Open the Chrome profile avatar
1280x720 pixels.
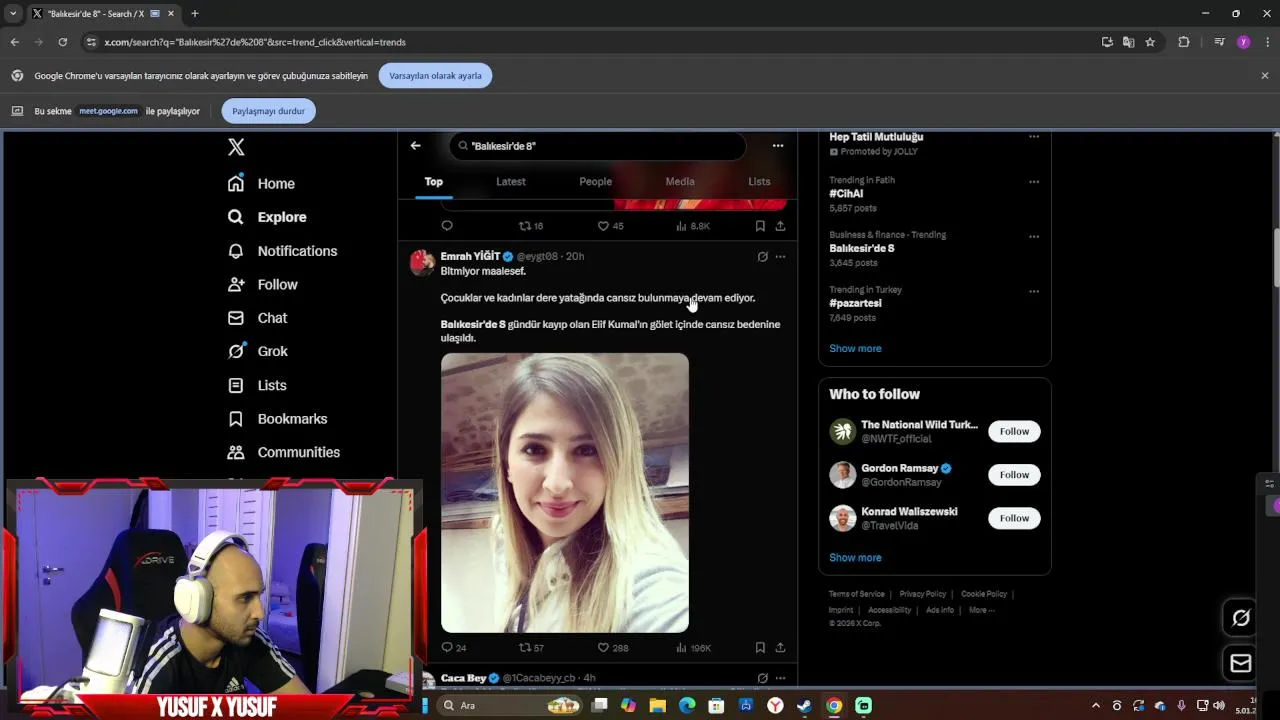pyautogui.click(x=1244, y=42)
